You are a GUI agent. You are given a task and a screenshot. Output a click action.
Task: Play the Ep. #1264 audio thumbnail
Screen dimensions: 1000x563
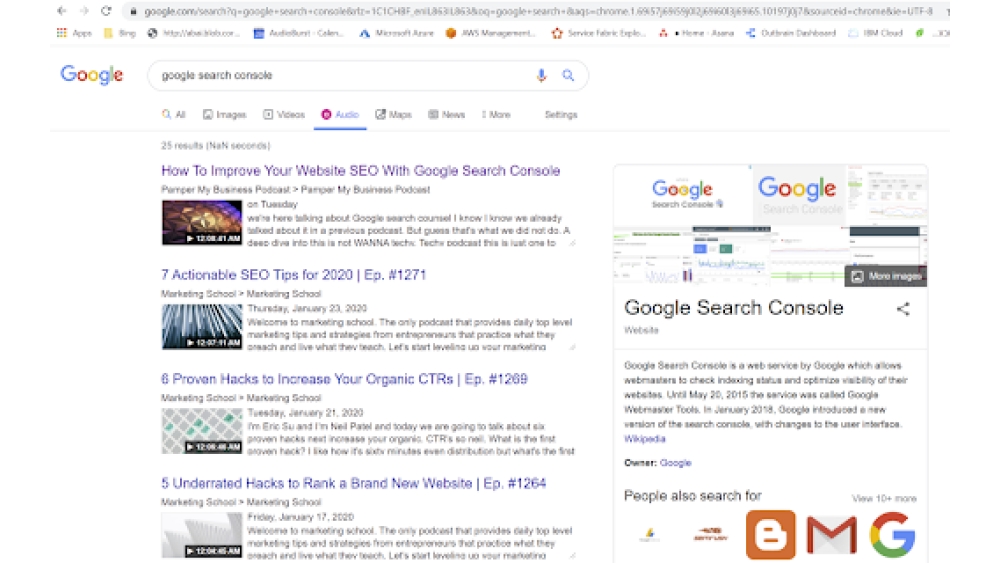(x=202, y=535)
